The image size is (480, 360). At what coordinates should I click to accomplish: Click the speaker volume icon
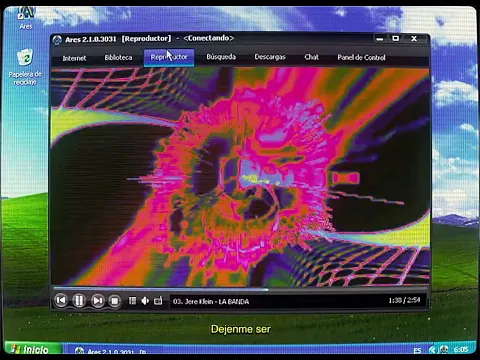pos(145,301)
